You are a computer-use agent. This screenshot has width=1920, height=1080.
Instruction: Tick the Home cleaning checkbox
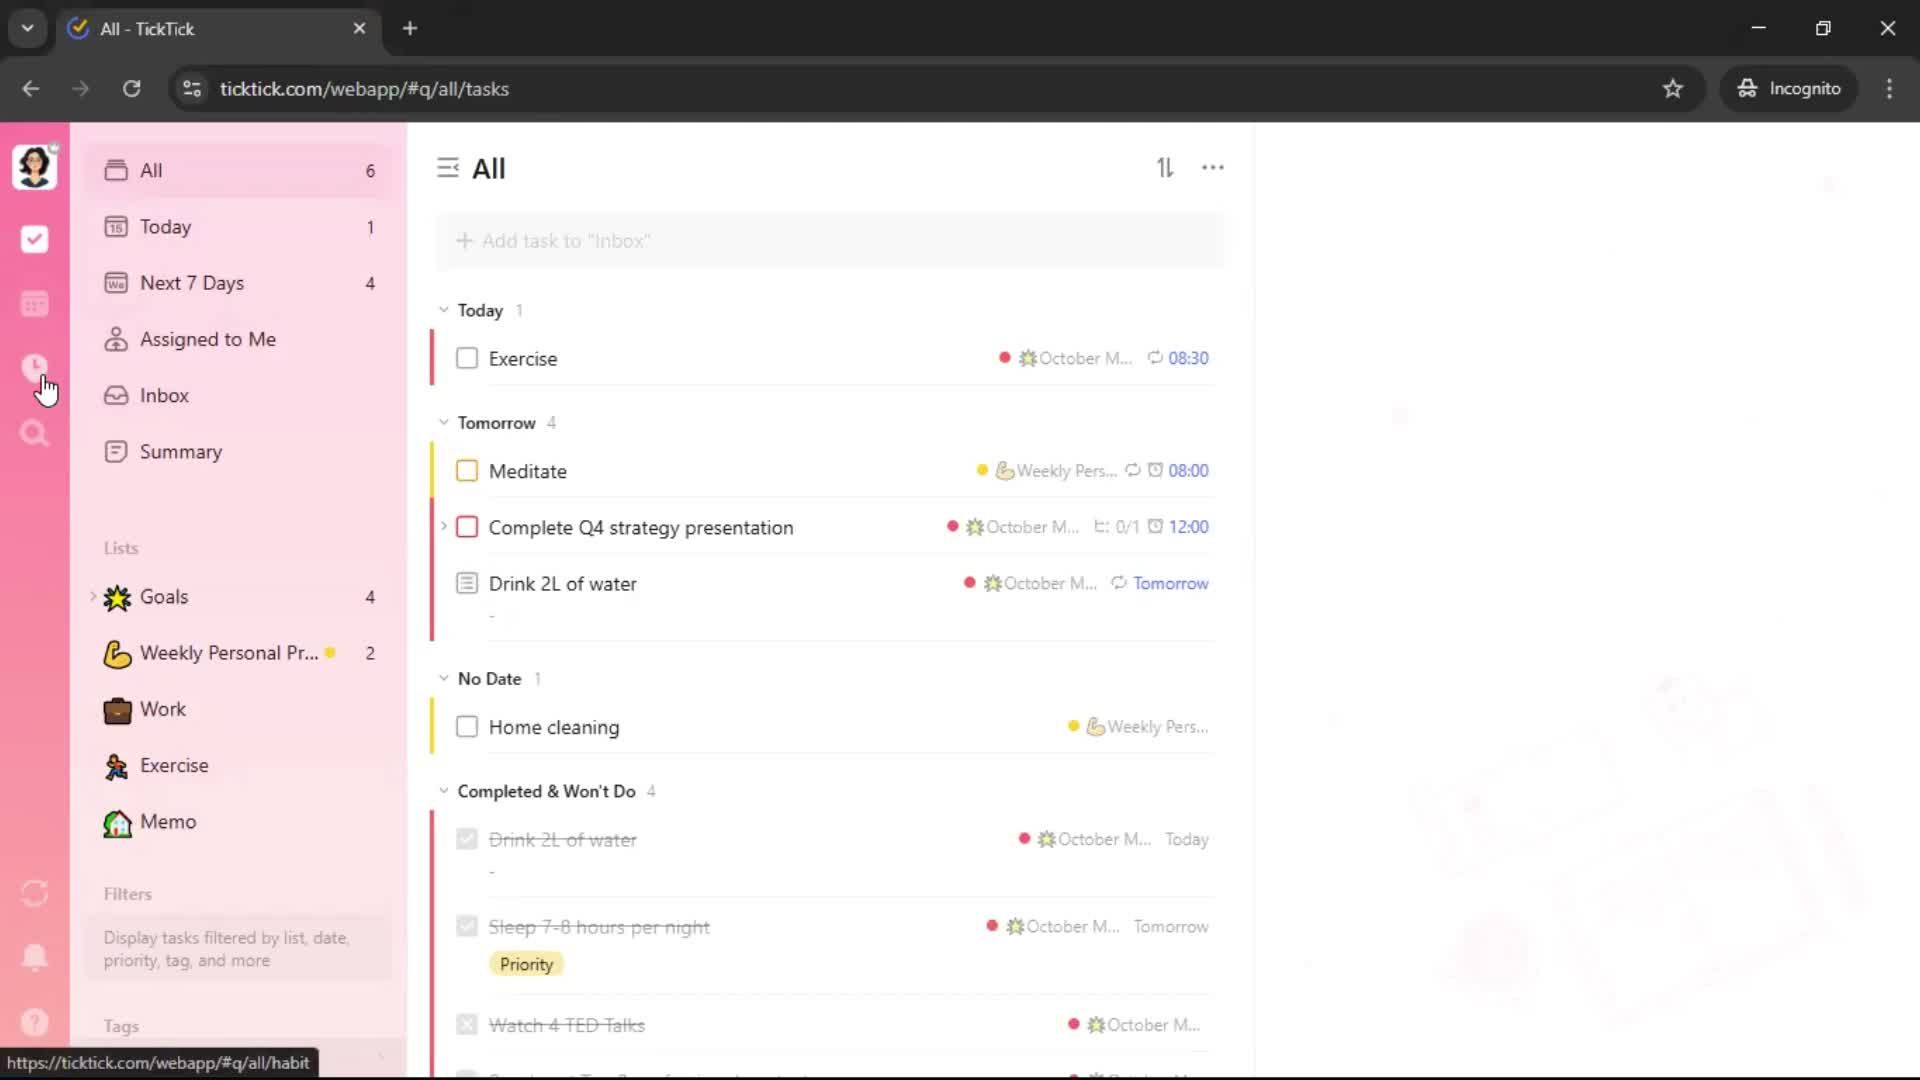467,727
